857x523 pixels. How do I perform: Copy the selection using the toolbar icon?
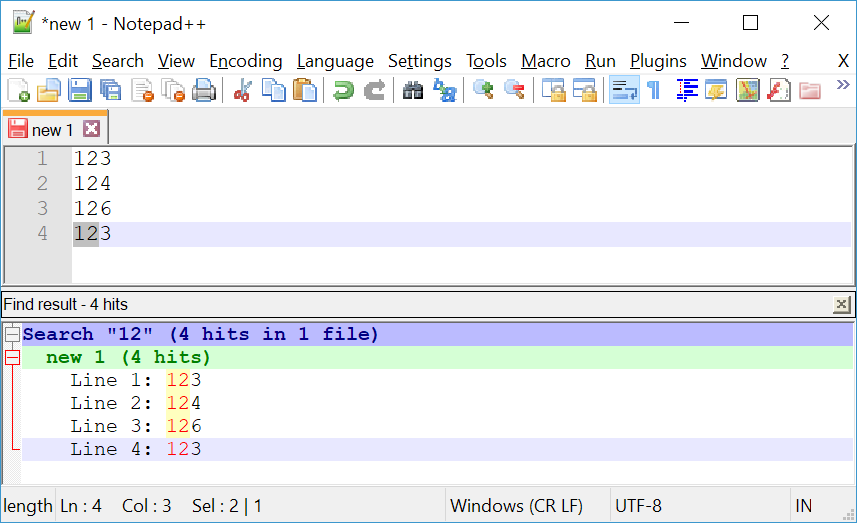click(x=273, y=90)
